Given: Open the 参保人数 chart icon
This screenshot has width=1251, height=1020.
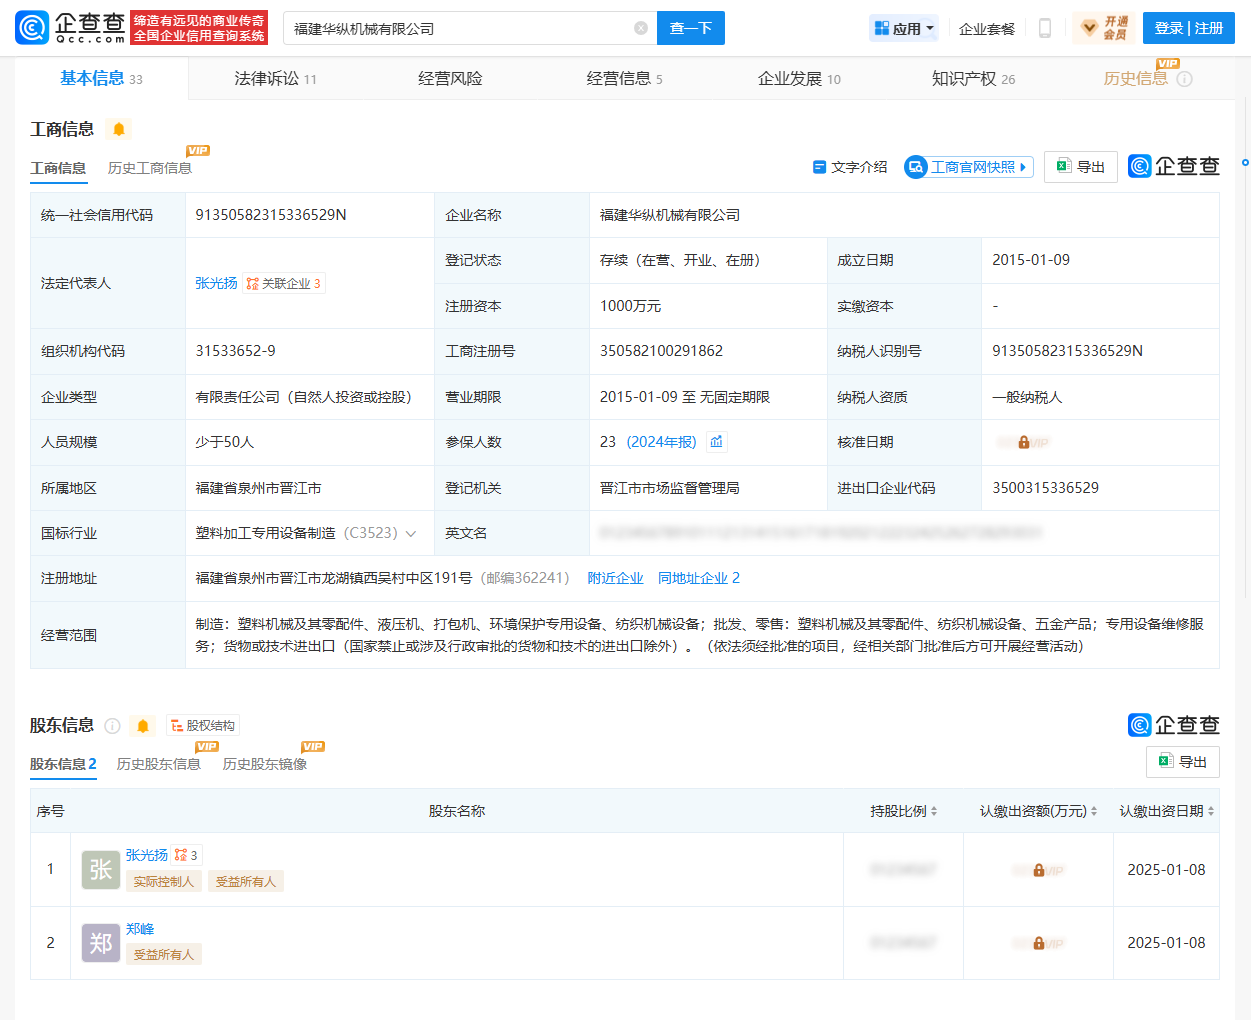Looking at the screenshot, I should point(716,442).
